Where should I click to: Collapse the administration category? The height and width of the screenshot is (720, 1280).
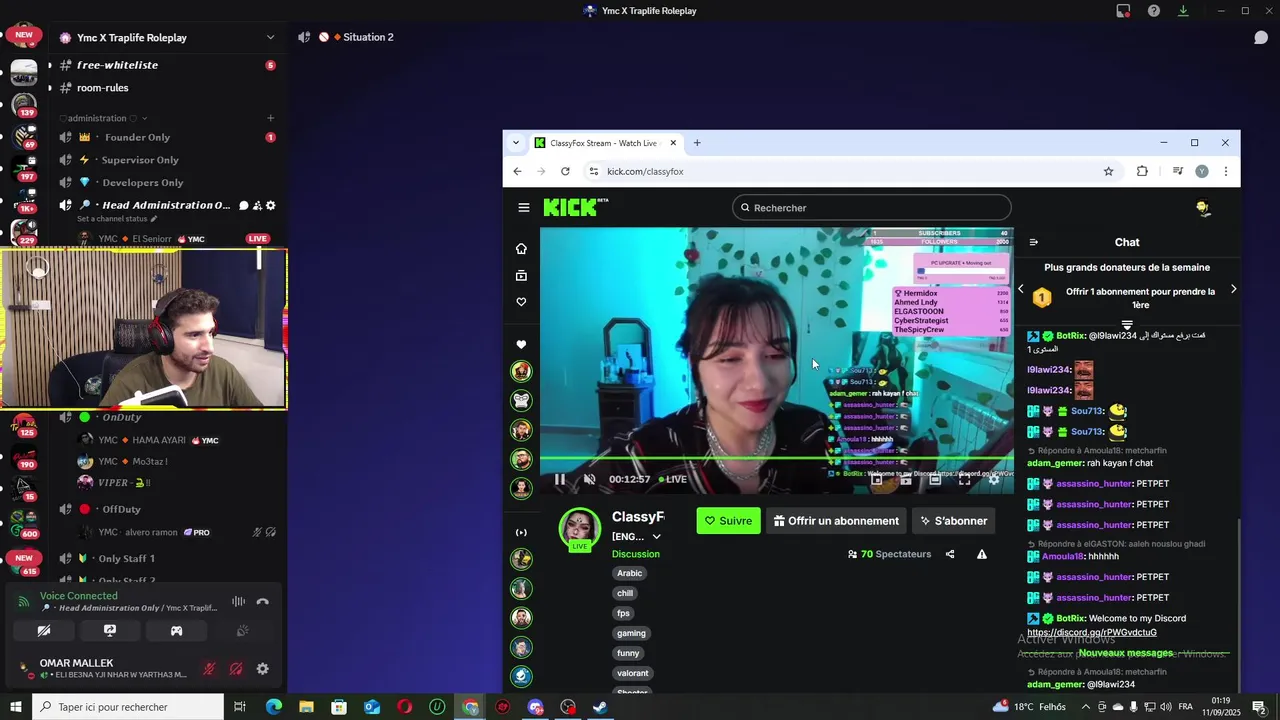pyautogui.click(x=102, y=118)
